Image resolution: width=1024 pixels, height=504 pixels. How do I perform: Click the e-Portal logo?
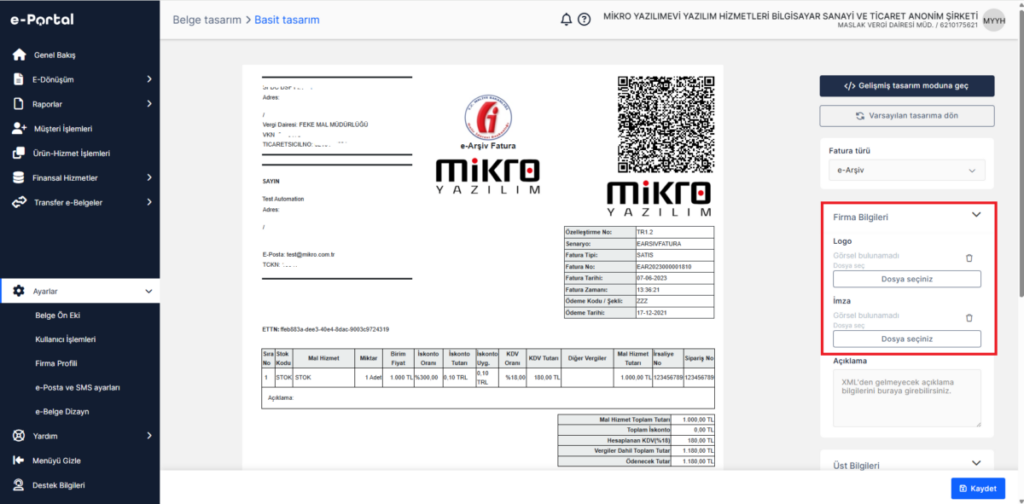tap(41, 20)
